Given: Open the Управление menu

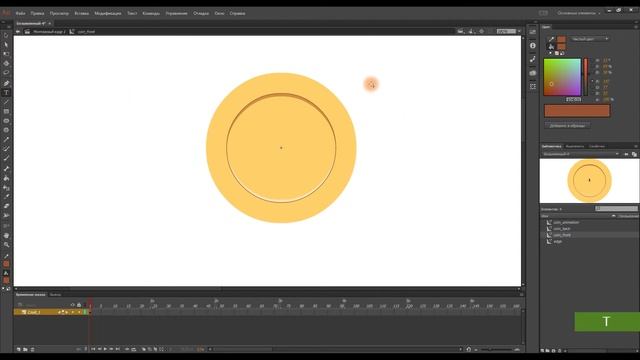Looking at the screenshot, I should 176,13.
